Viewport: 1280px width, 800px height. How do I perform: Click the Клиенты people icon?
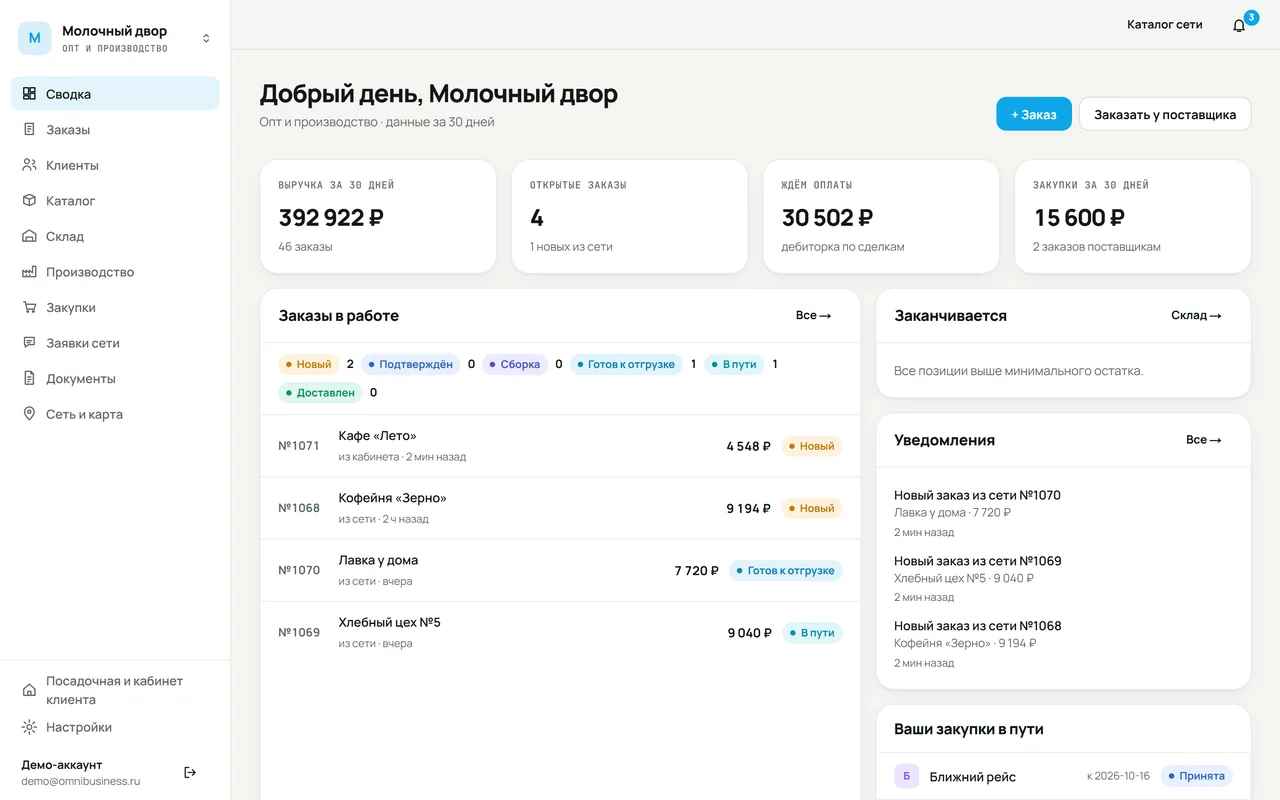[29, 165]
